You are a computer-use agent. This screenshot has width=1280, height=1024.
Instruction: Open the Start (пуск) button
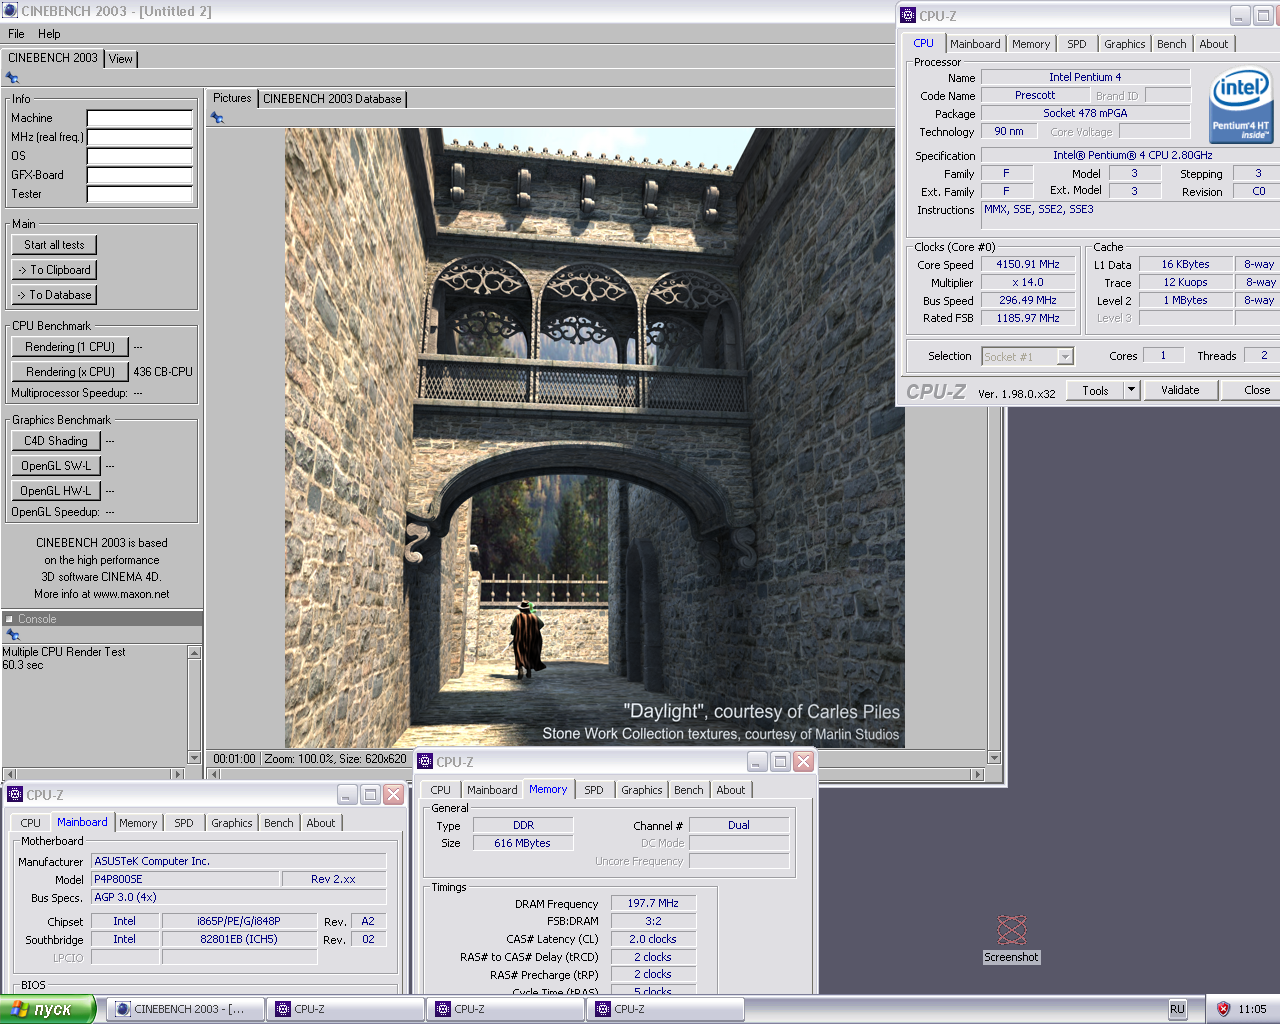48,1009
